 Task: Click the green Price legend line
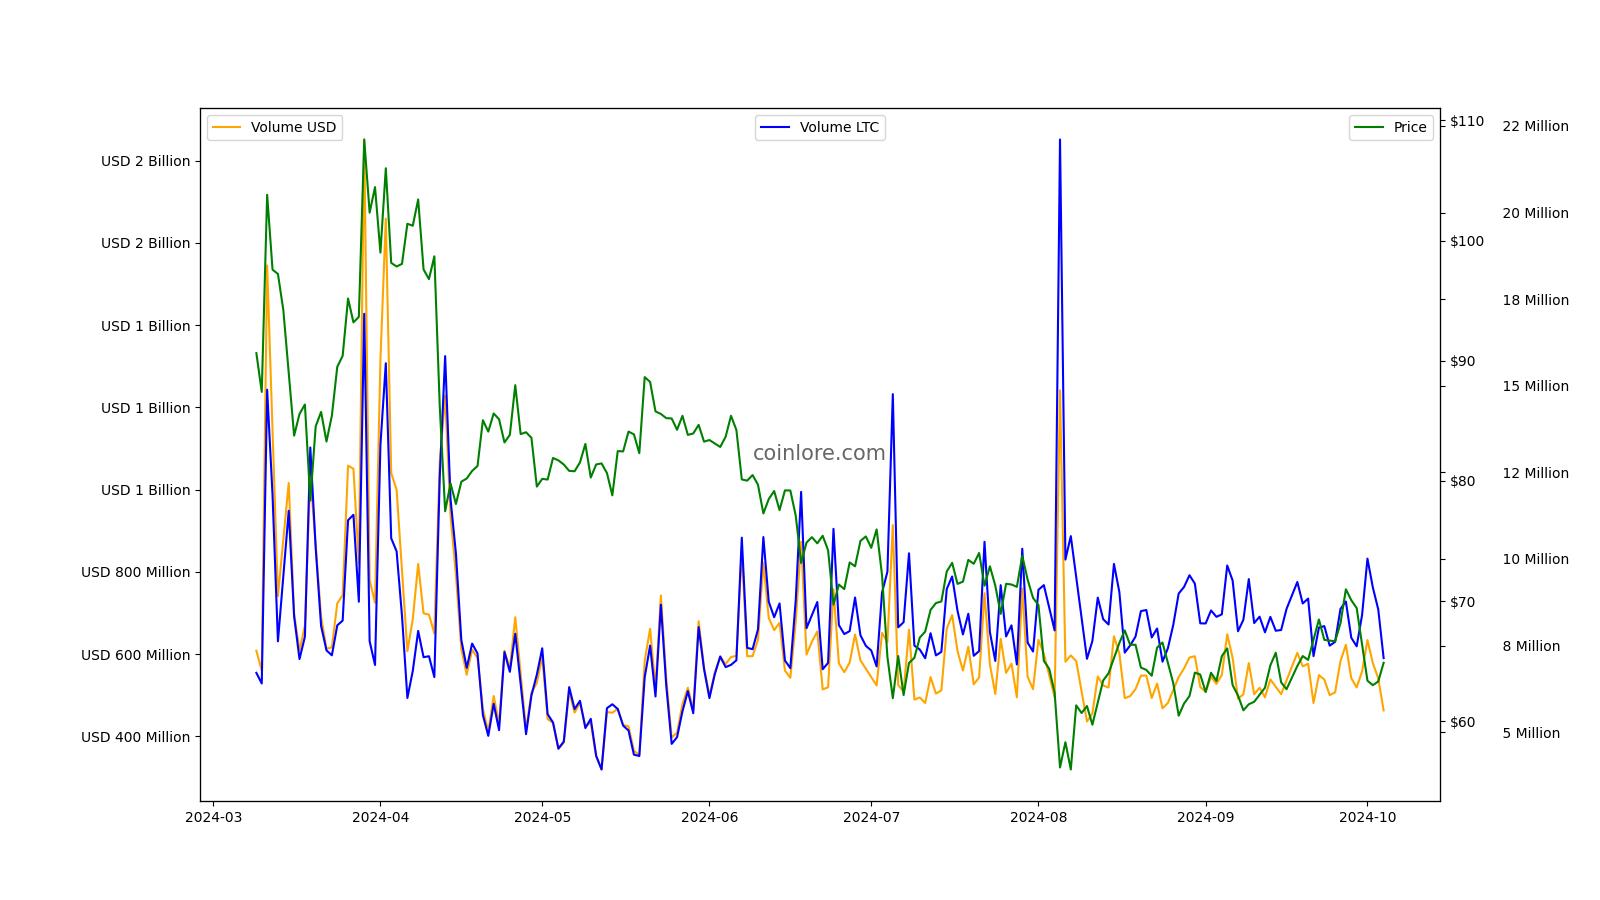pyautogui.click(x=1369, y=127)
